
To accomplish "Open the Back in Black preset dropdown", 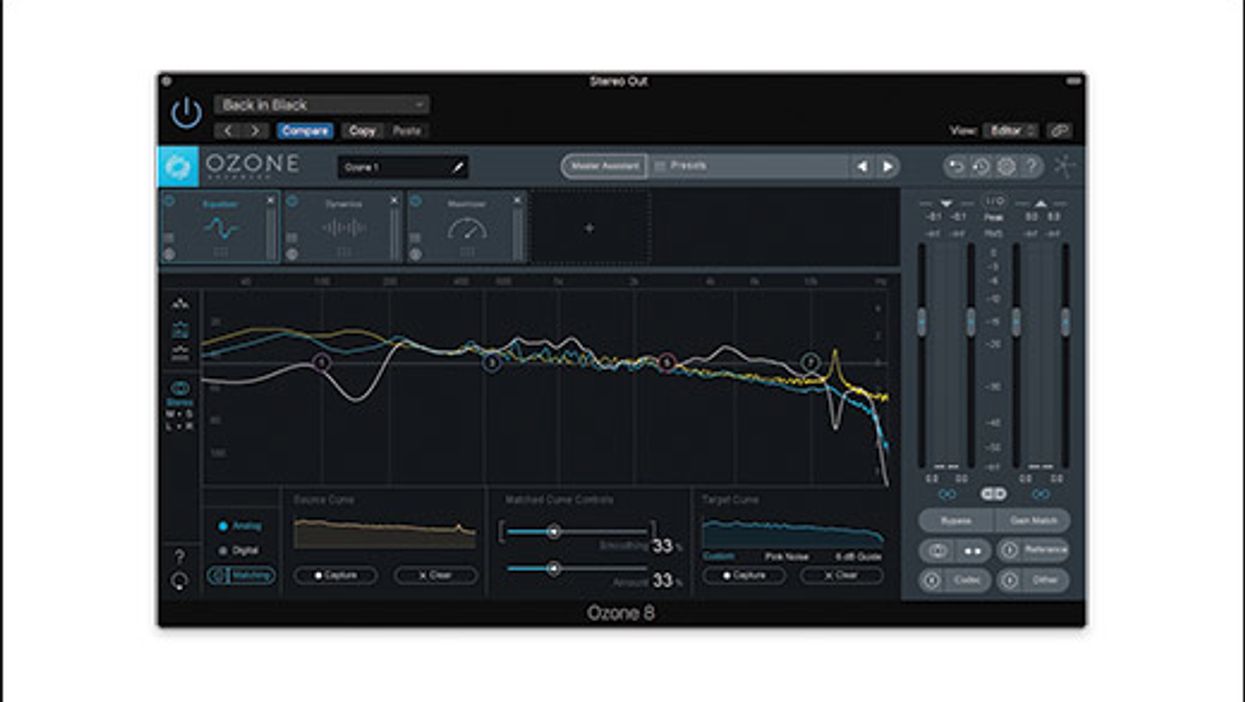I will coord(322,105).
